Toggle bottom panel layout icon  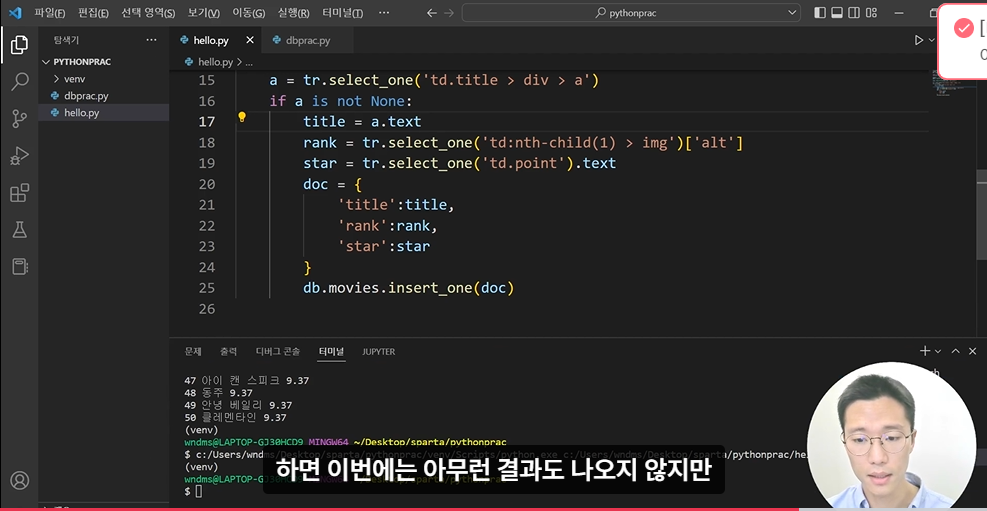[x=837, y=13]
